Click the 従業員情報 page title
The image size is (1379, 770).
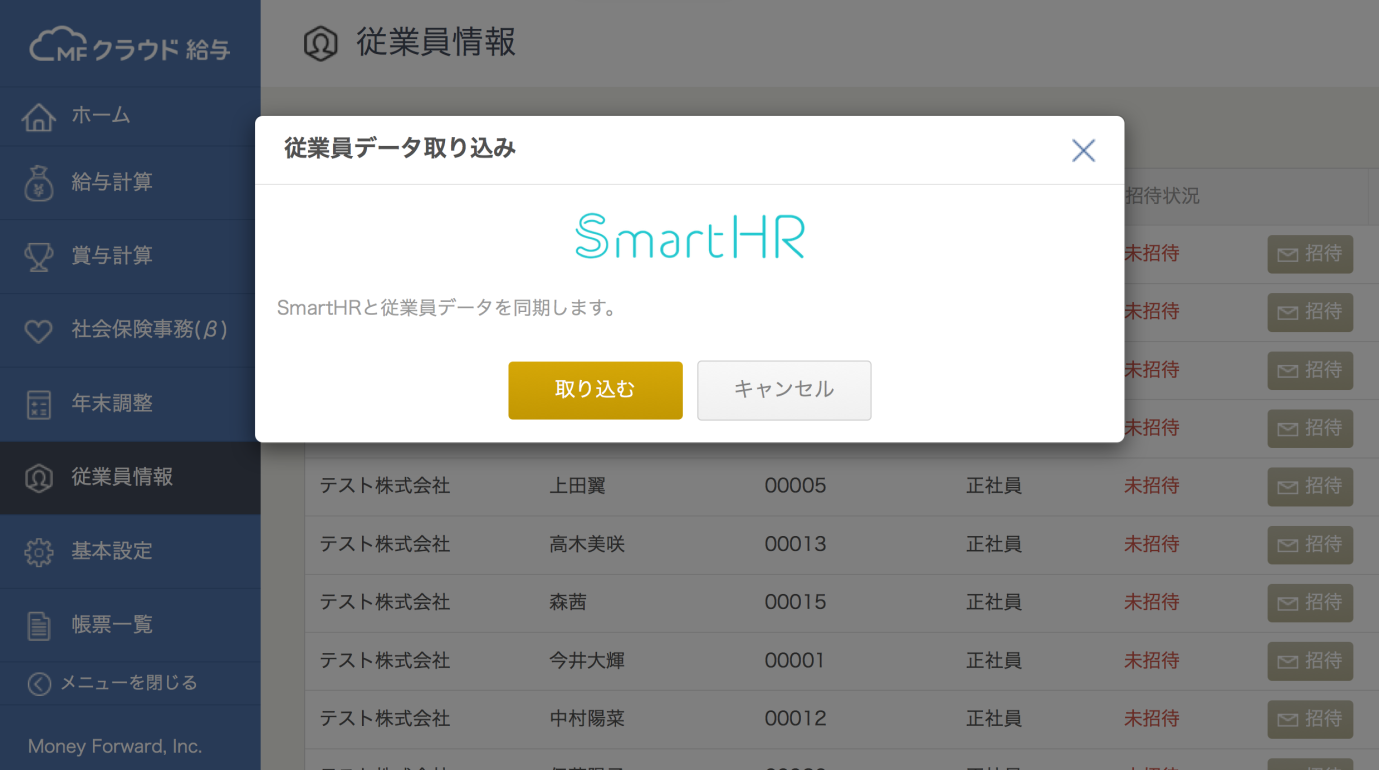point(436,43)
